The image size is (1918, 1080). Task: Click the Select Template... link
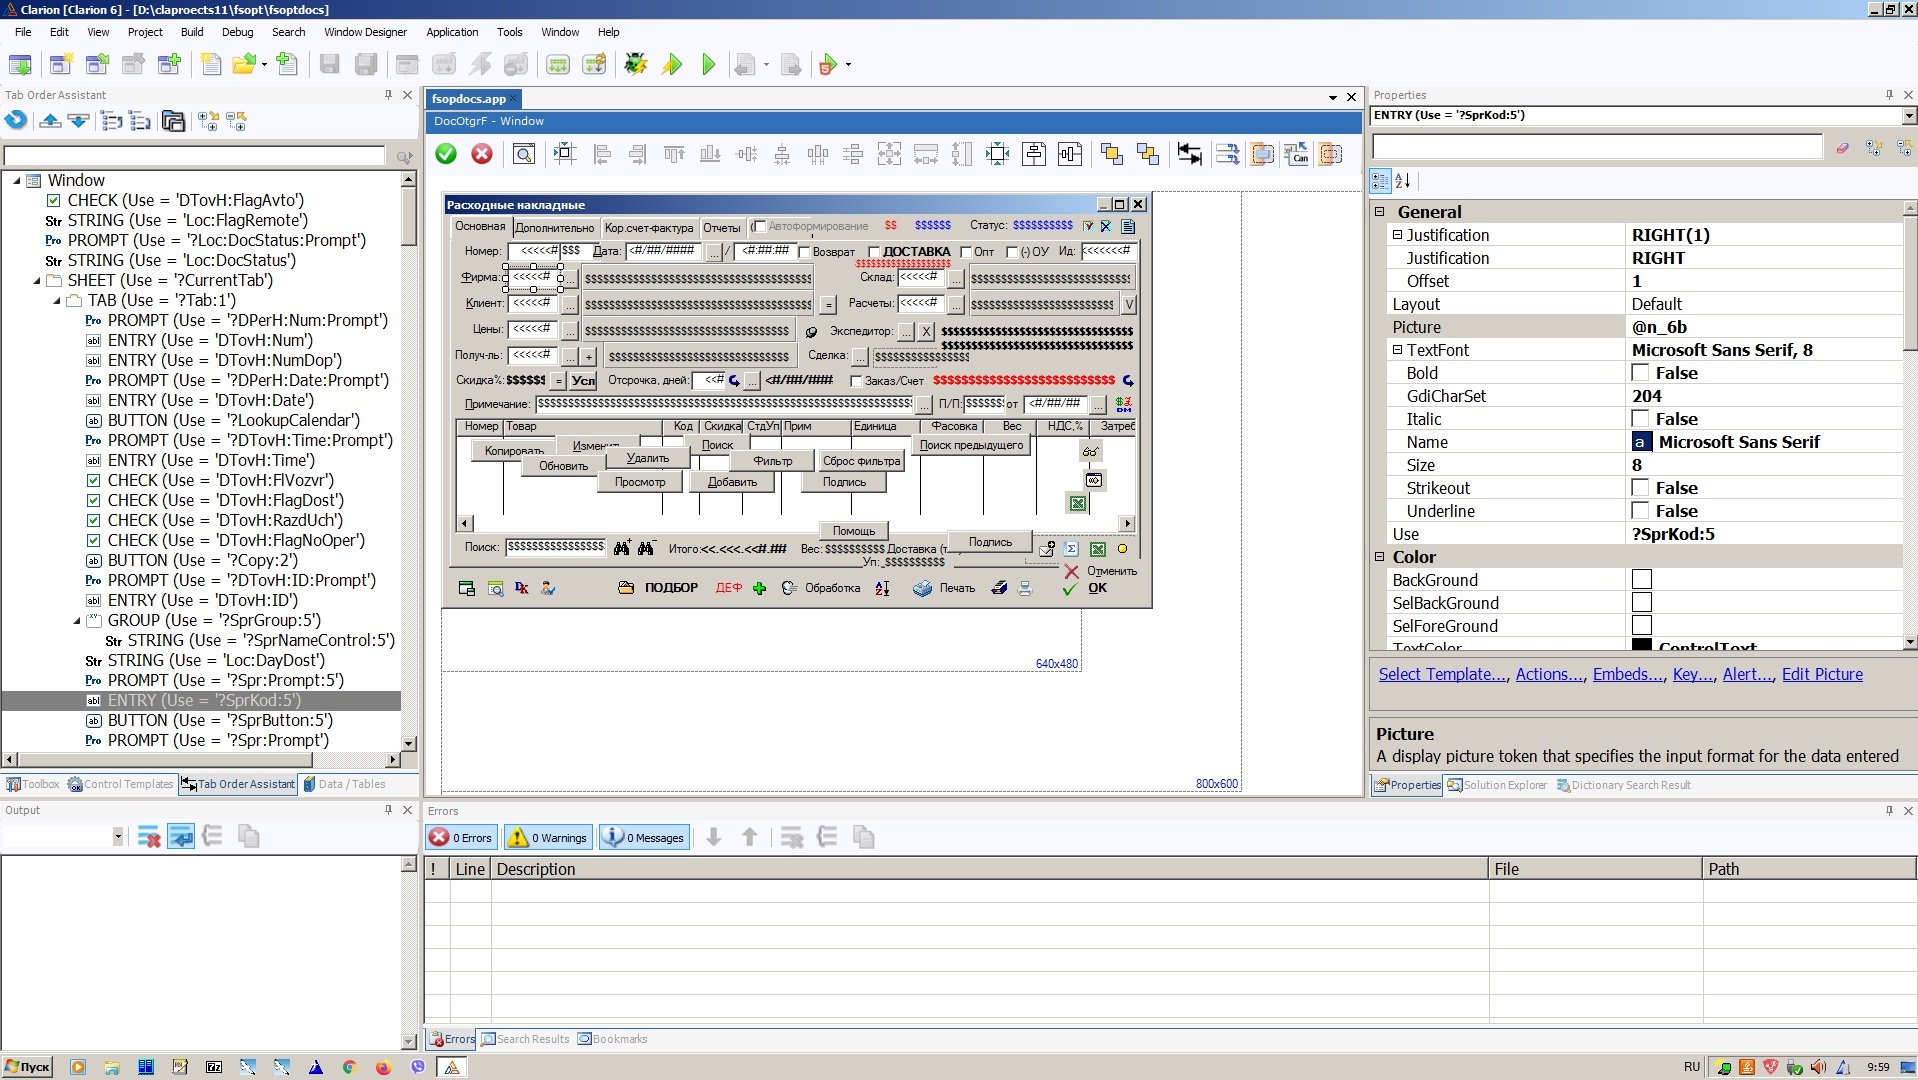(x=1442, y=674)
